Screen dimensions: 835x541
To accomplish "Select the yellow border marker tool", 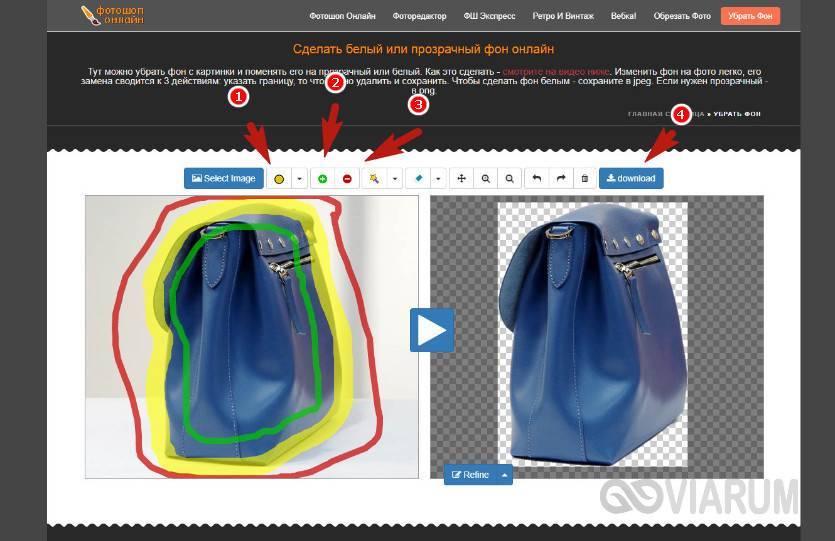I will [x=279, y=179].
